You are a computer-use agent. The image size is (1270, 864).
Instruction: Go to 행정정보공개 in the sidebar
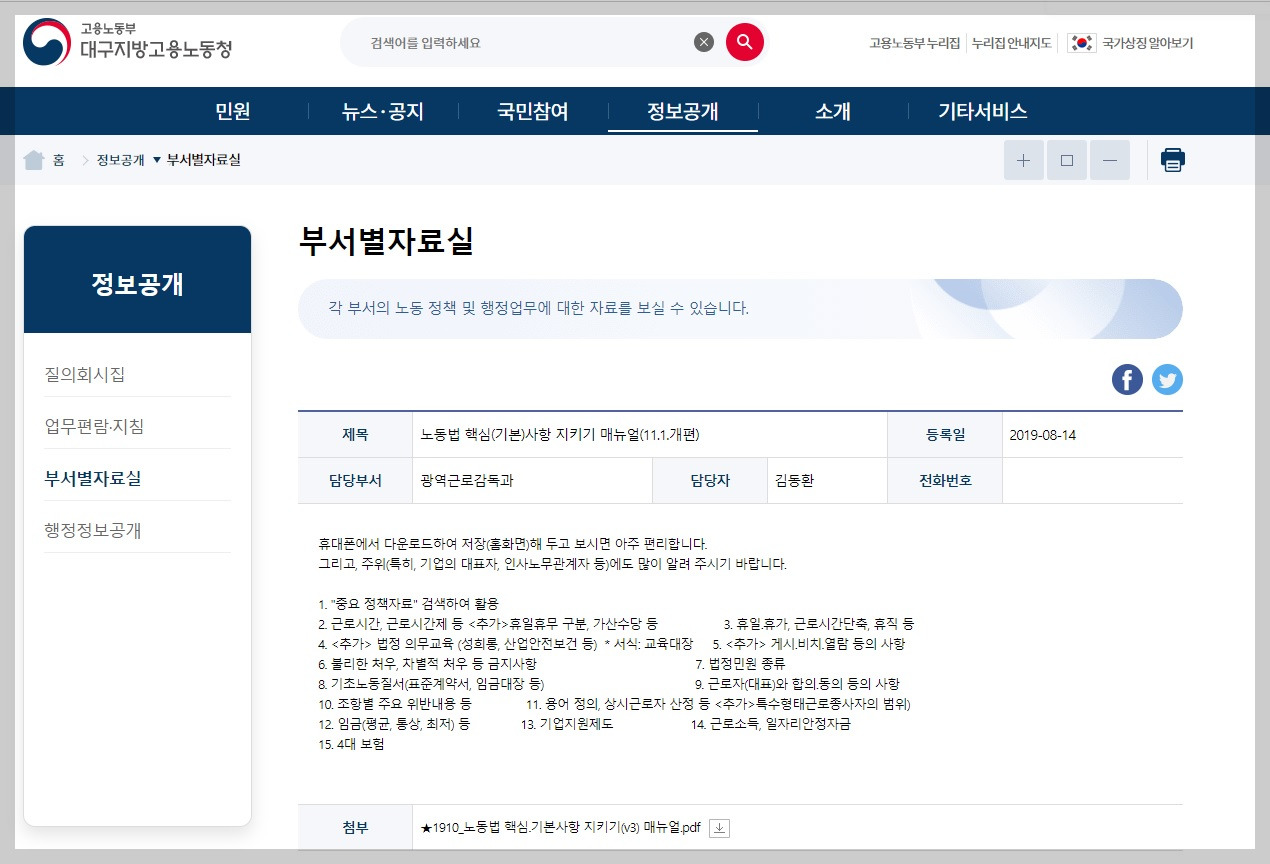click(x=93, y=530)
